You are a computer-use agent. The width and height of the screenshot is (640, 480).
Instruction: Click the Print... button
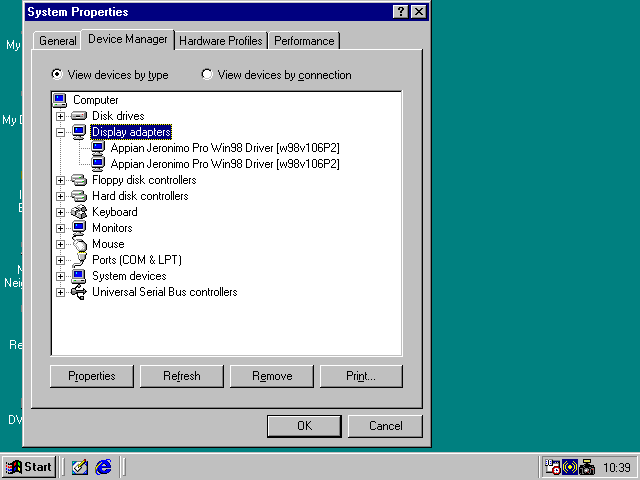pos(361,376)
